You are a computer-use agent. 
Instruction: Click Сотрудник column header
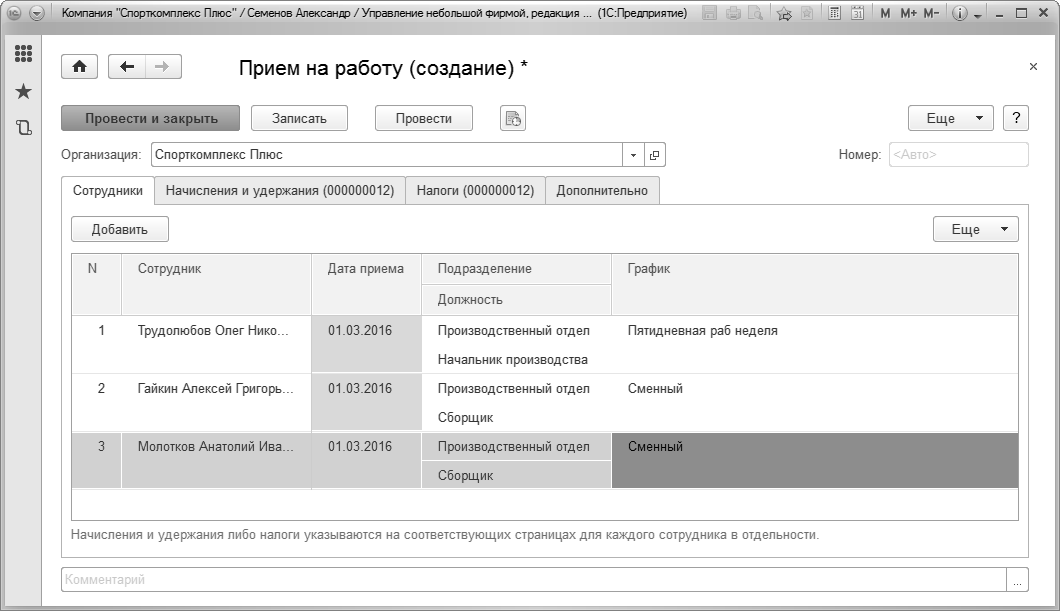click(216, 285)
